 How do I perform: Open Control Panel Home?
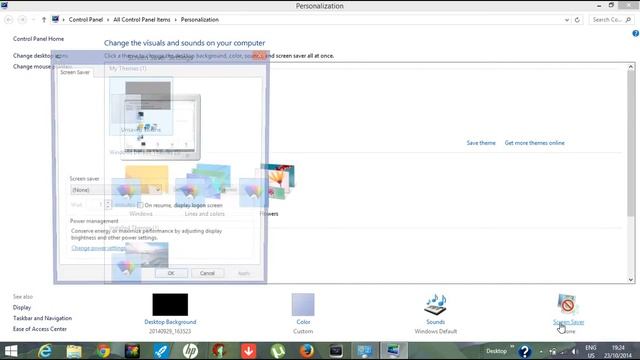pos(38,39)
